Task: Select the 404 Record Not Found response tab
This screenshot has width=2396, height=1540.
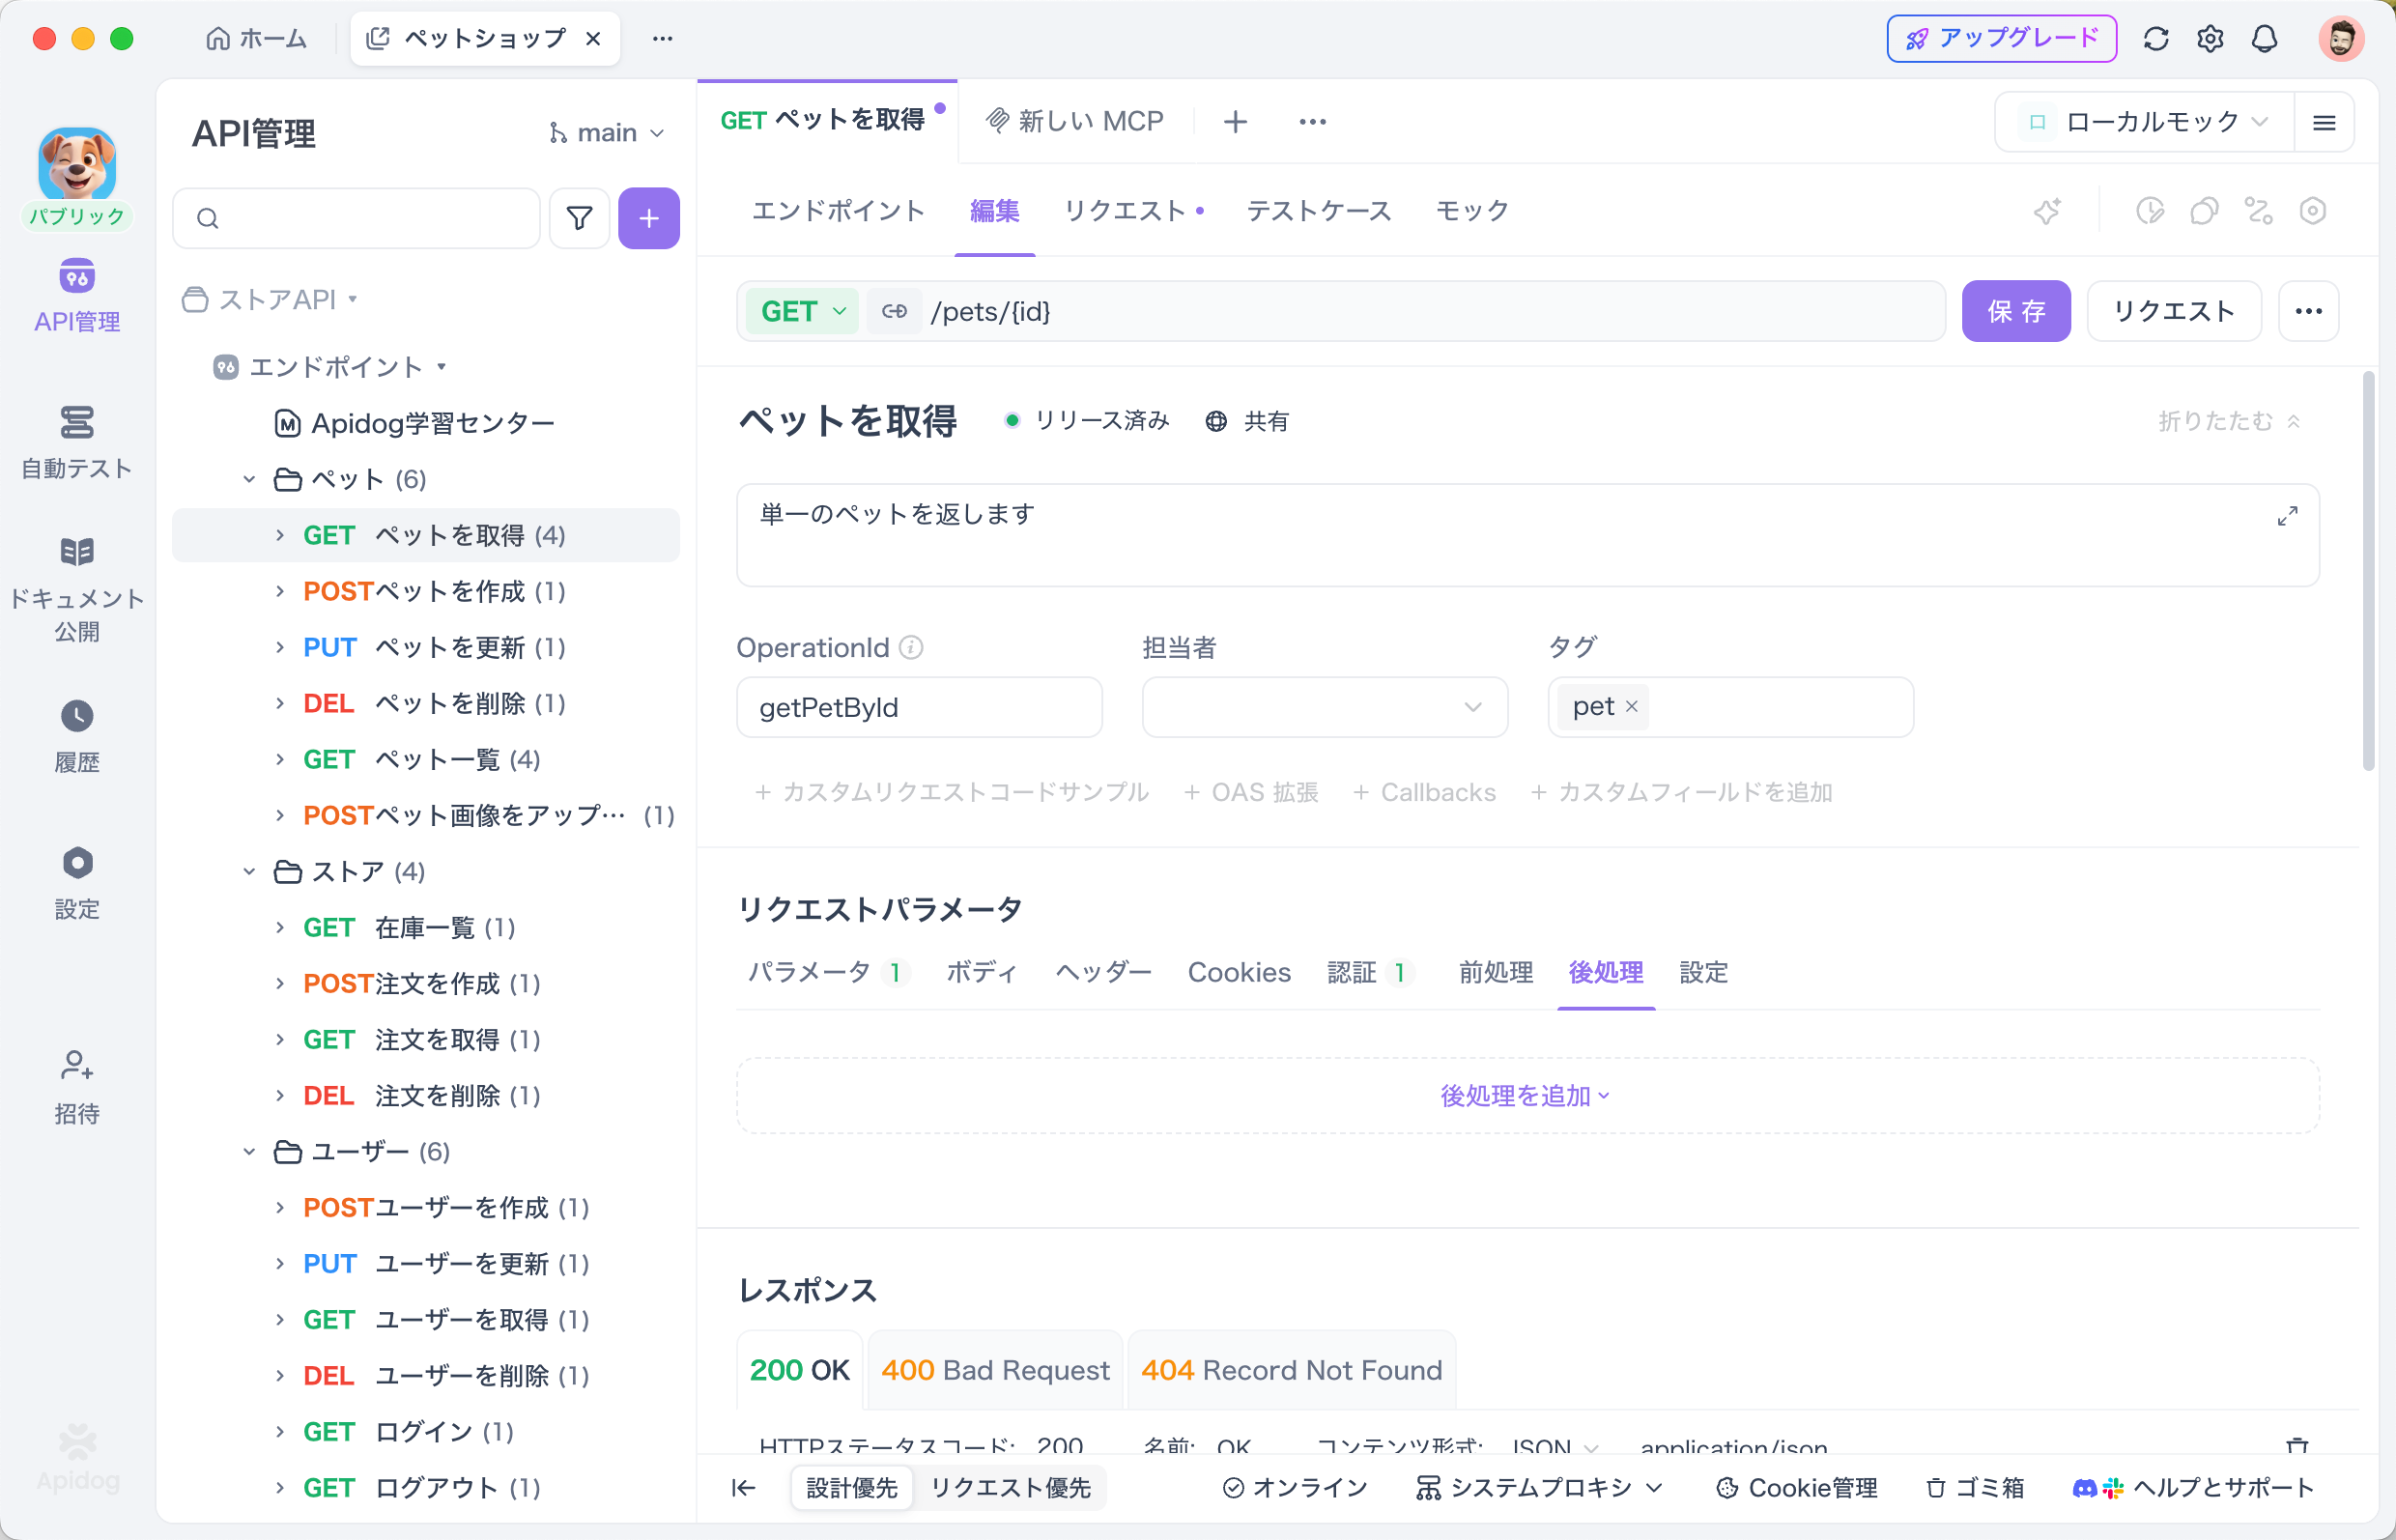Action: [x=1291, y=1370]
